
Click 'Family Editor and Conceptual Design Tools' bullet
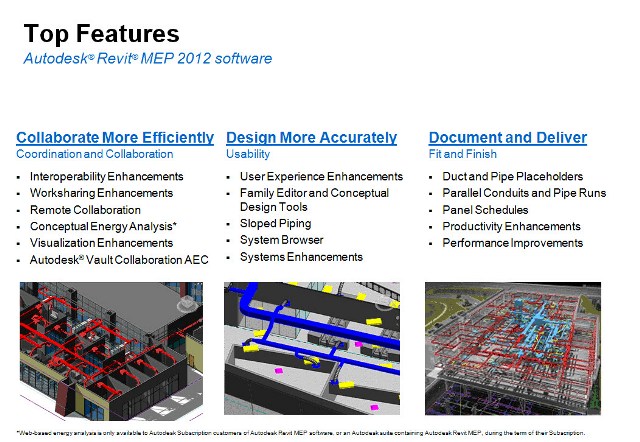(314, 200)
